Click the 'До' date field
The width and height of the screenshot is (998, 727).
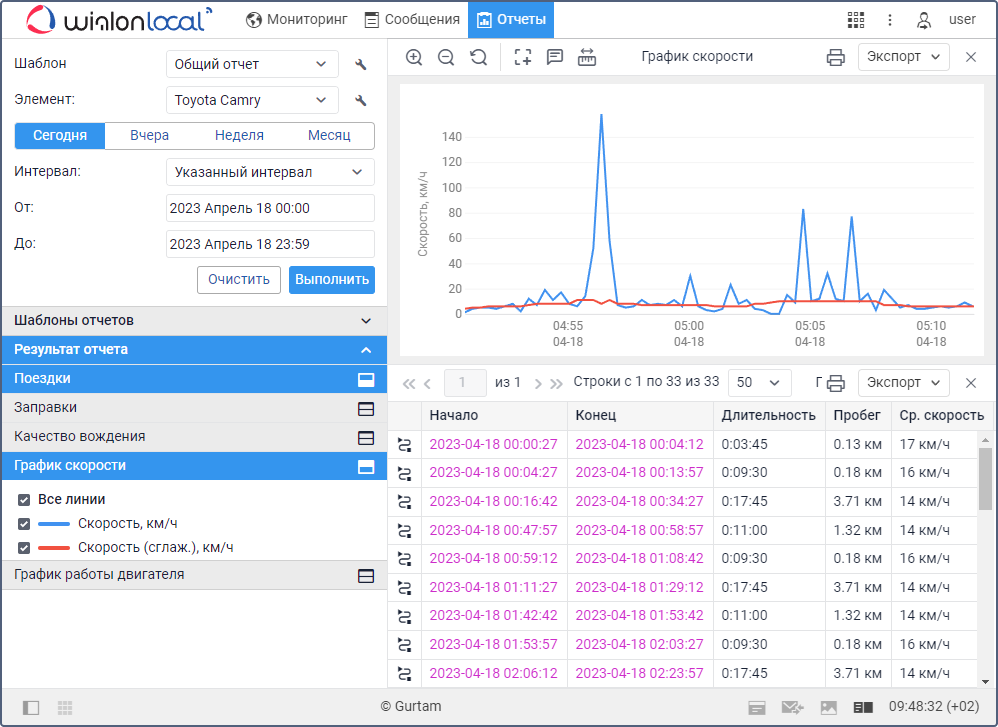[270, 244]
